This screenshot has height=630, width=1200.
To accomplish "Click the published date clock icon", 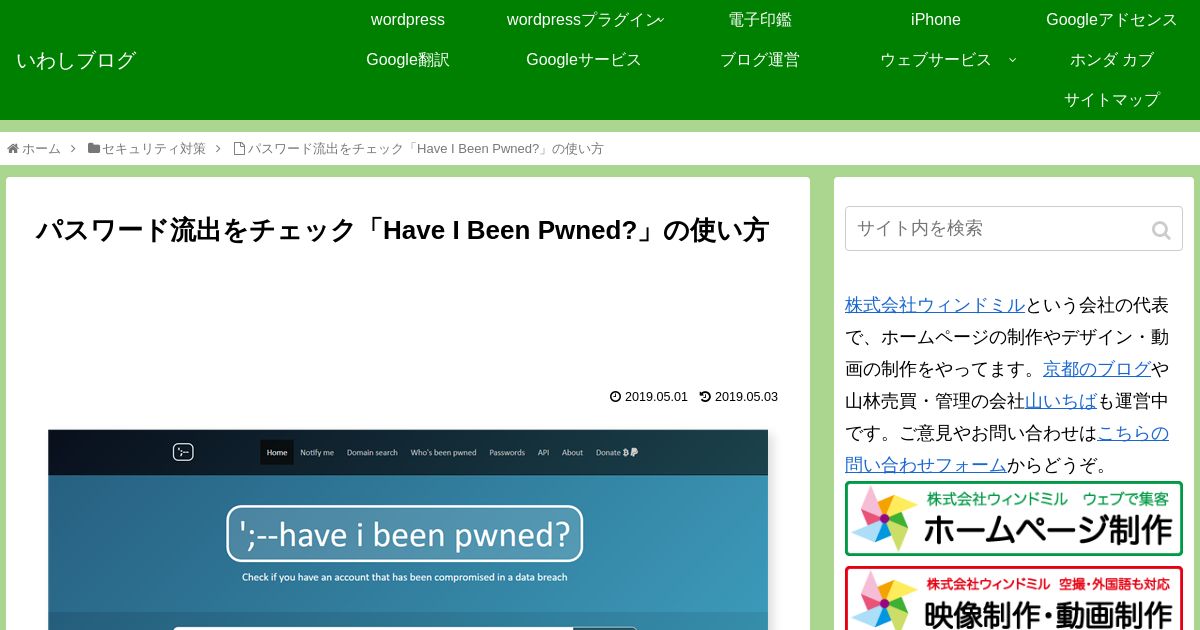I will click(615, 397).
